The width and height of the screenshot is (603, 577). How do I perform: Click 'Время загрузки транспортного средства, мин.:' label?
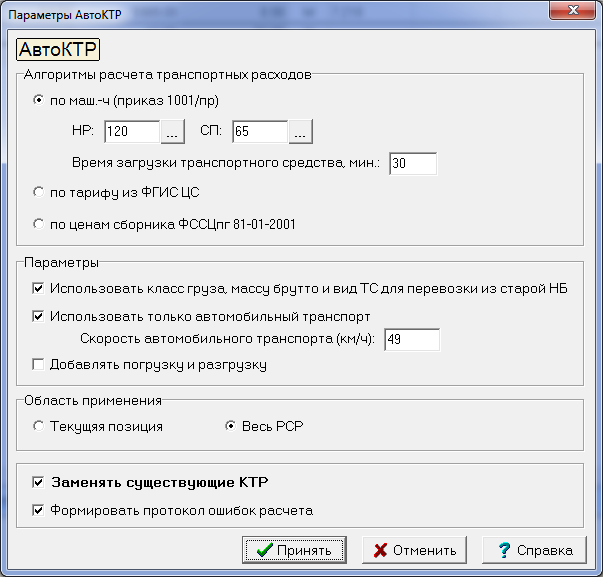[x=226, y=163]
